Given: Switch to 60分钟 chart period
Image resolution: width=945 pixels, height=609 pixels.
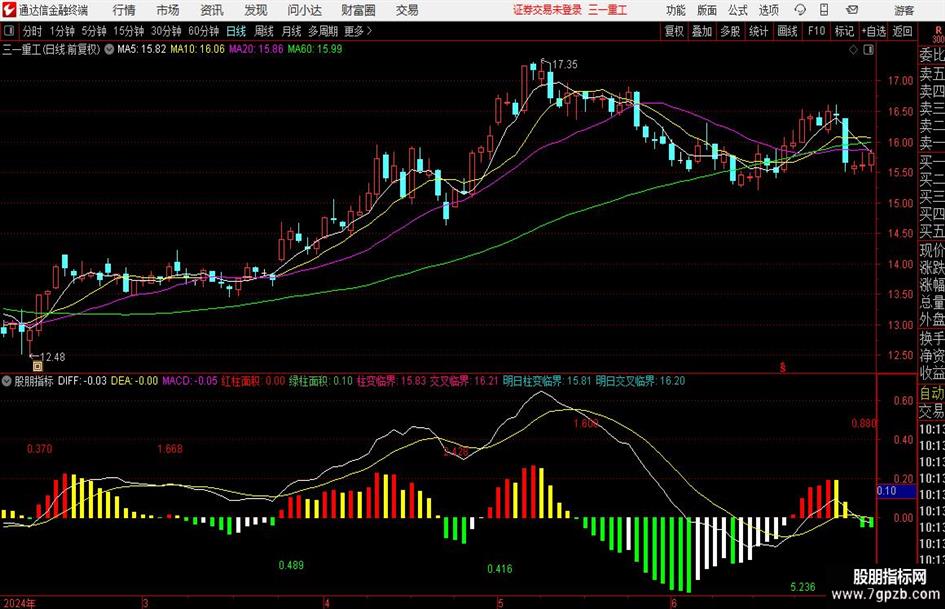Looking at the screenshot, I should [x=204, y=31].
